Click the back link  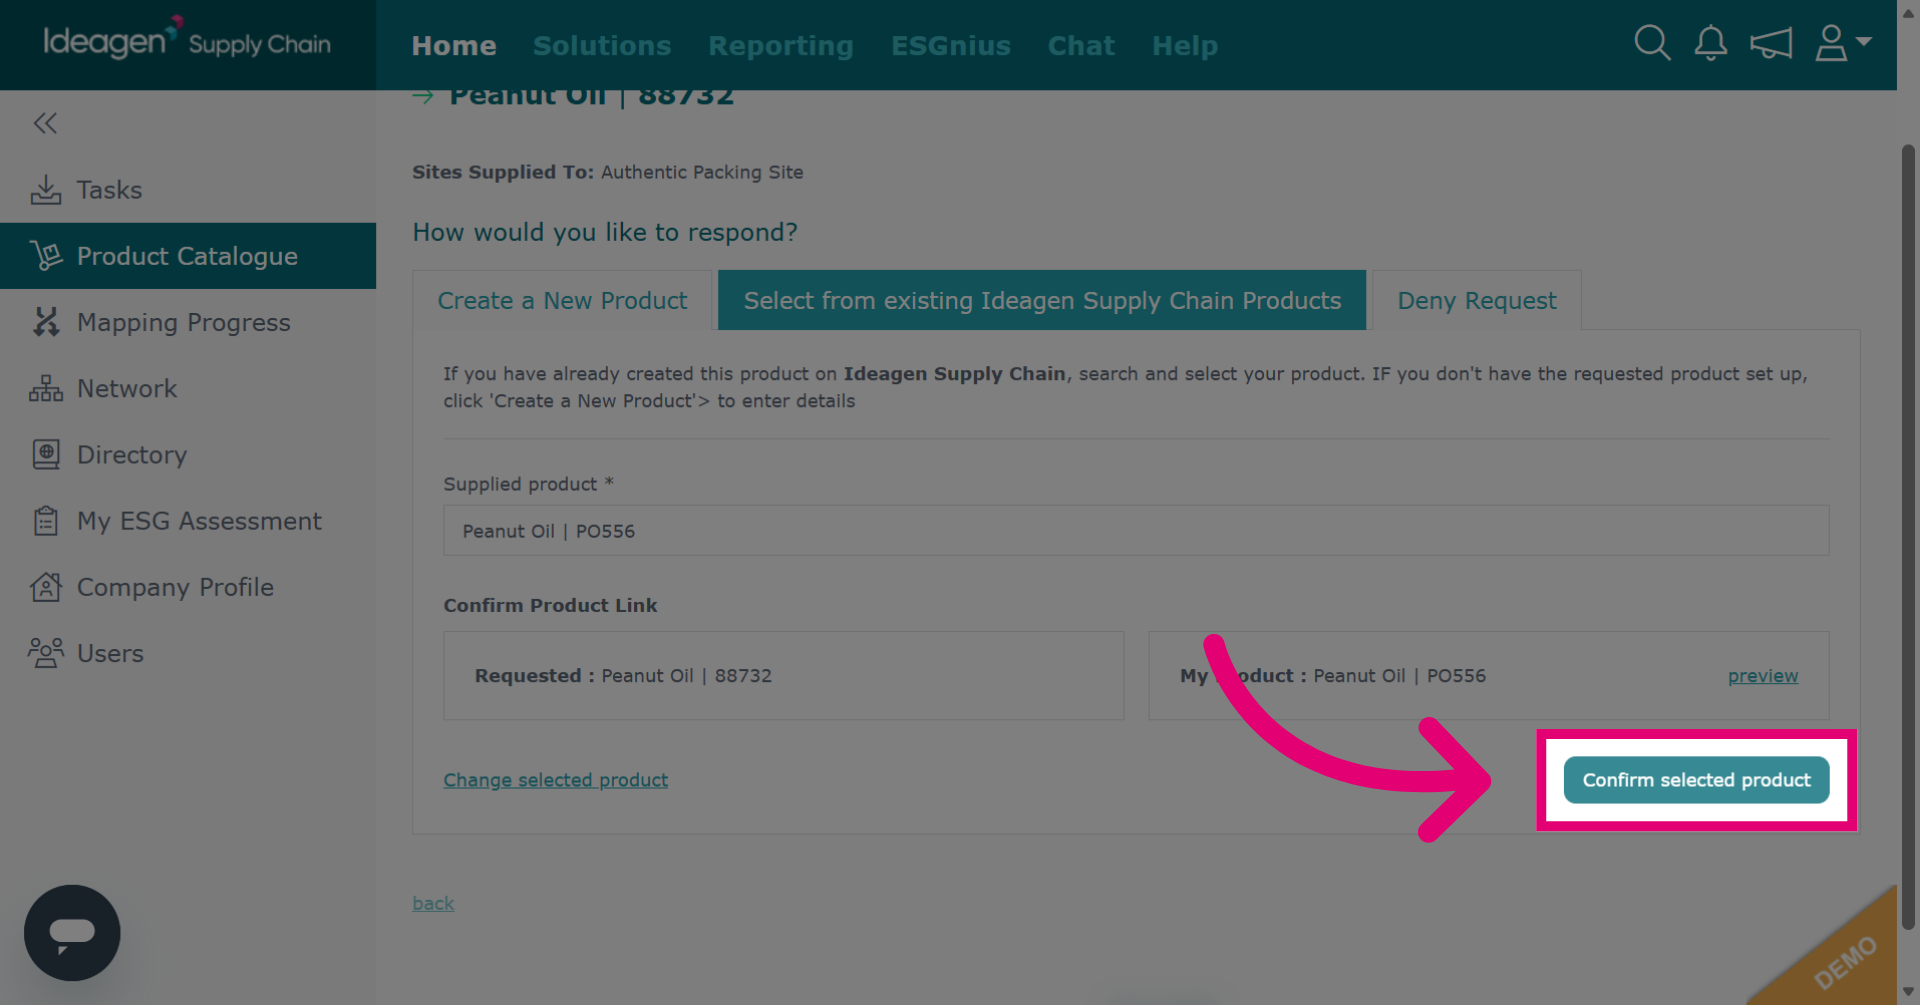(433, 903)
